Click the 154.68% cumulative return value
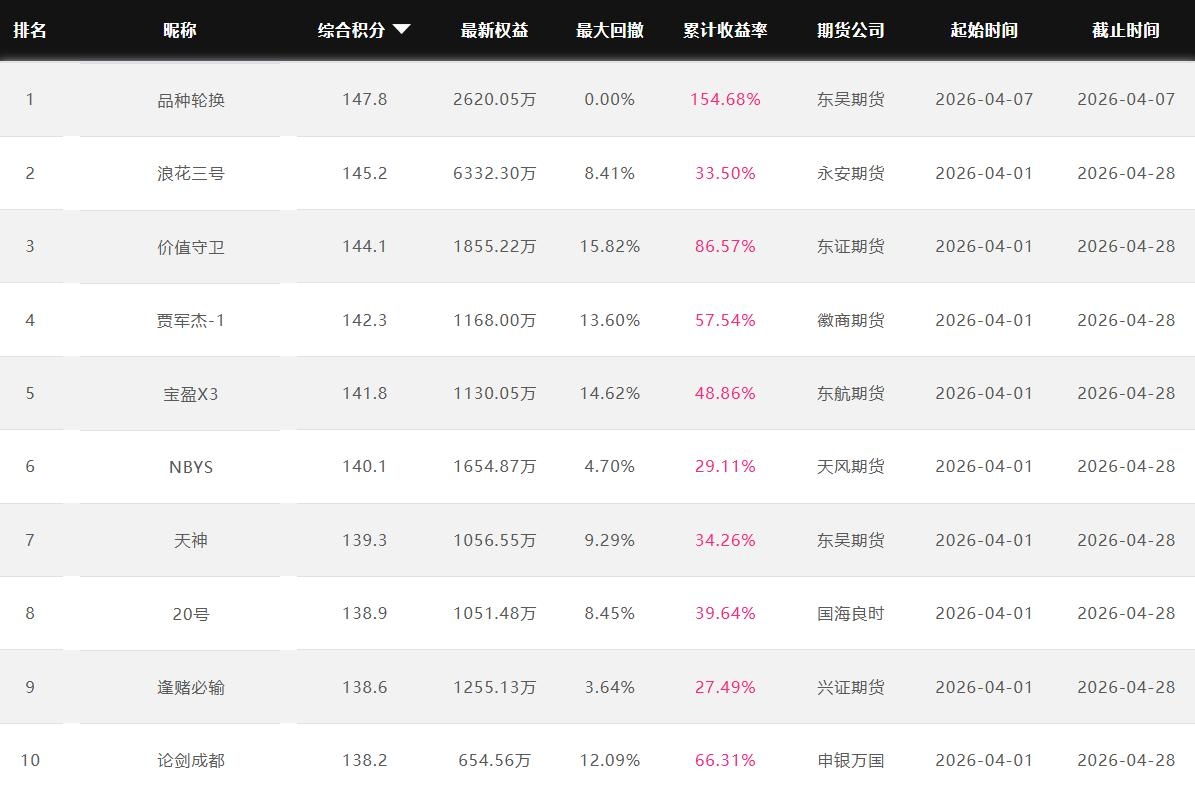The width and height of the screenshot is (1195, 792). click(x=725, y=100)
